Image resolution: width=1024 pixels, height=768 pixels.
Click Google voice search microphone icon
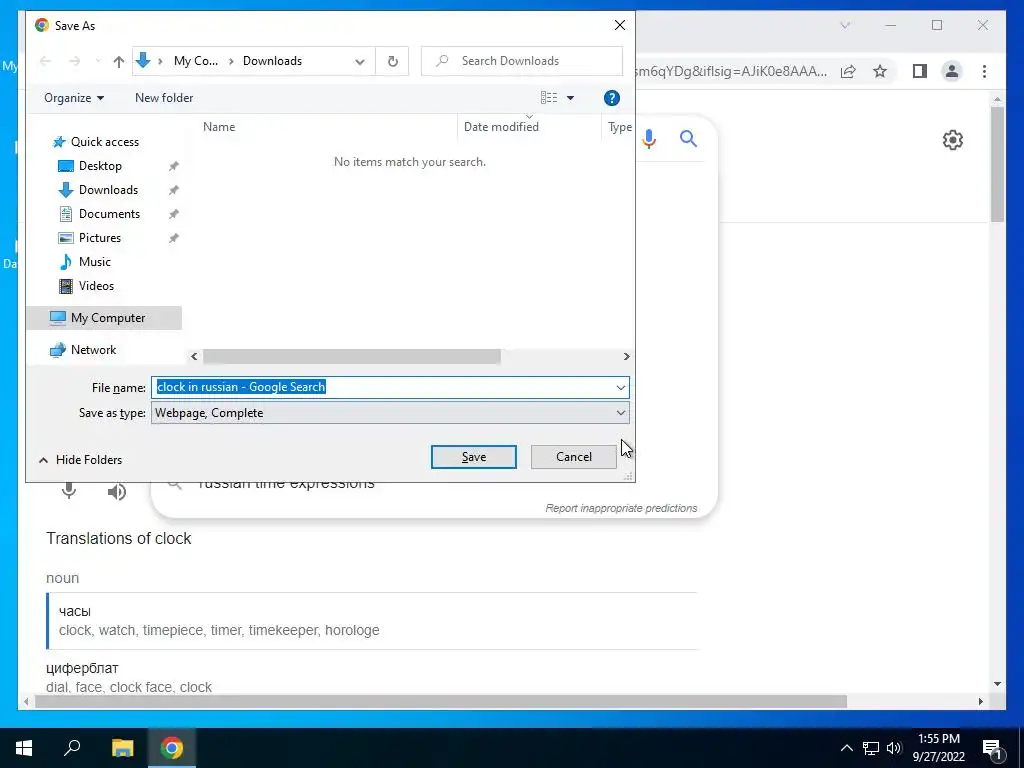click(x=648, y=138)
